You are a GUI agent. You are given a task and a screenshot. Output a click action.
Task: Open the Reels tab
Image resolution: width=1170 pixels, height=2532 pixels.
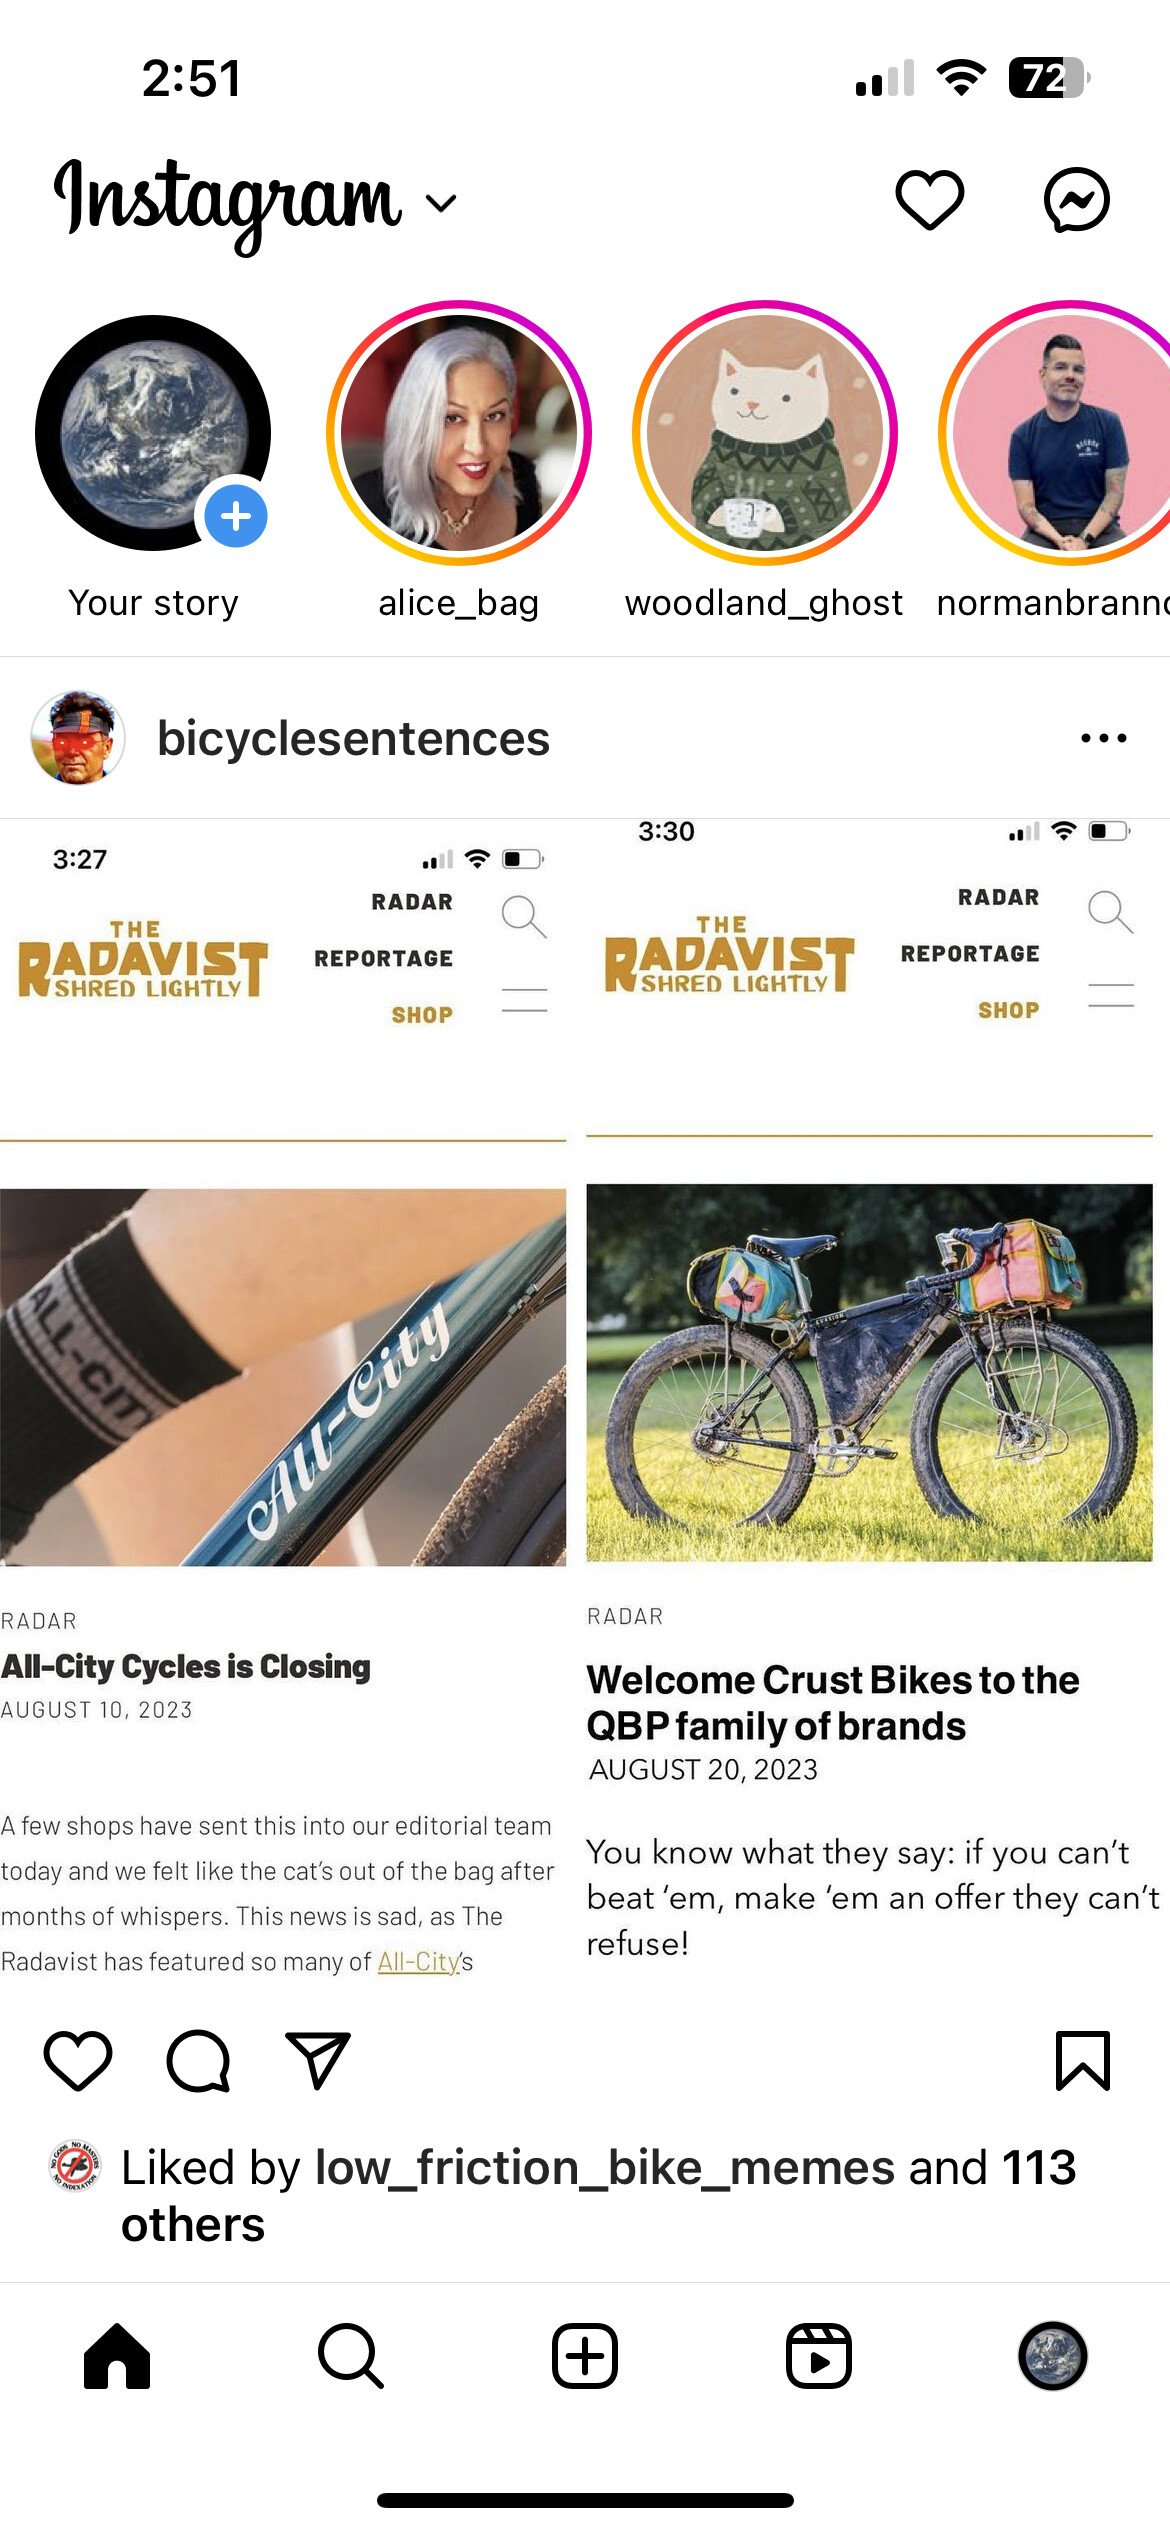(x=819, y=2356)
